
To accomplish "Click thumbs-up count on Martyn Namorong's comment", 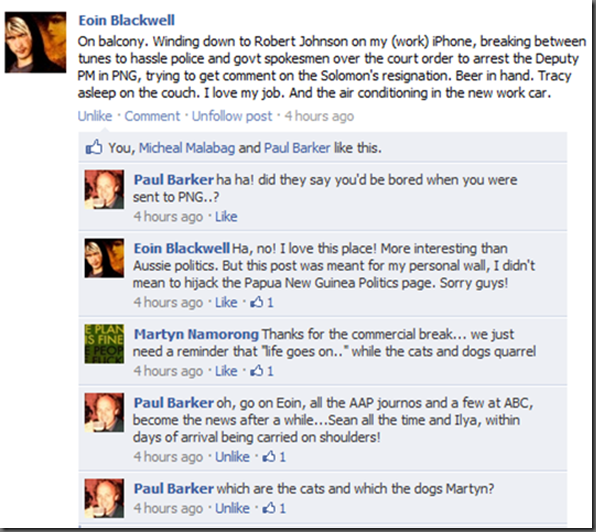I will click(262, 370).
